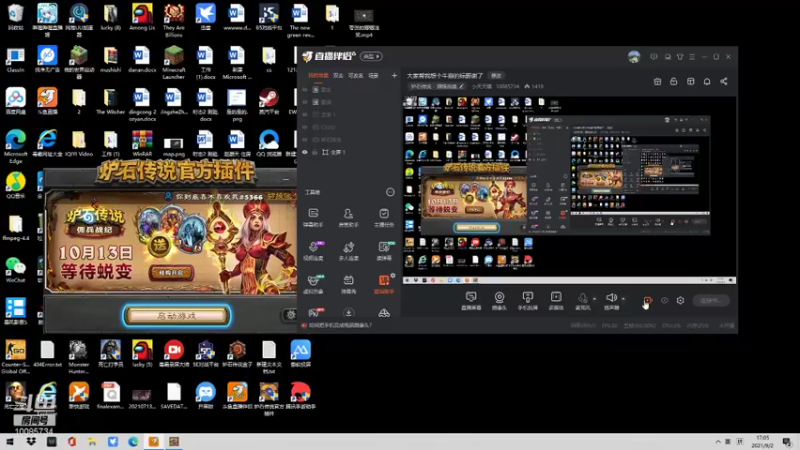Screen dimensions: 800x450
Task: Toggle visibility of second image source row
Action: (x=305, y=102)
